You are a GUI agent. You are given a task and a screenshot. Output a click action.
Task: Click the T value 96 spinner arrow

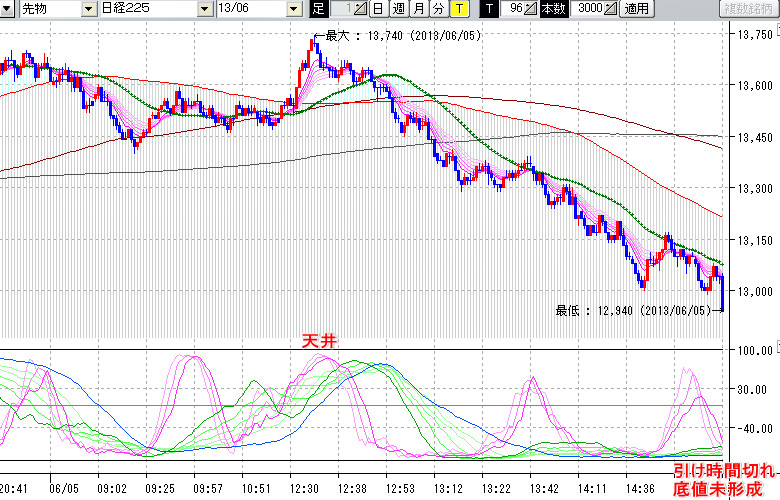[x=531, y=9]
